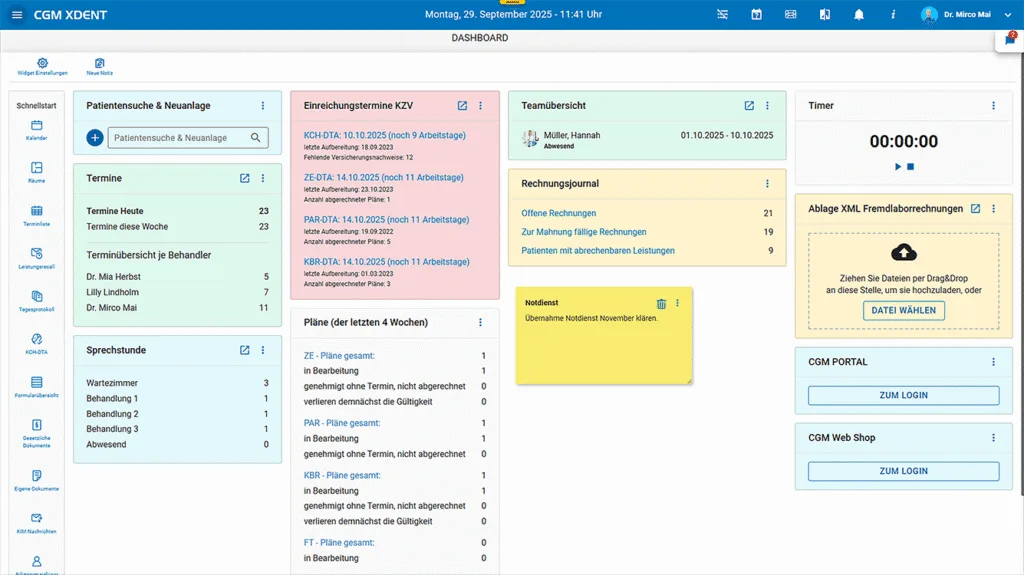
Task: Open Termine widget in new window
Action: click(x=245, y=179)
